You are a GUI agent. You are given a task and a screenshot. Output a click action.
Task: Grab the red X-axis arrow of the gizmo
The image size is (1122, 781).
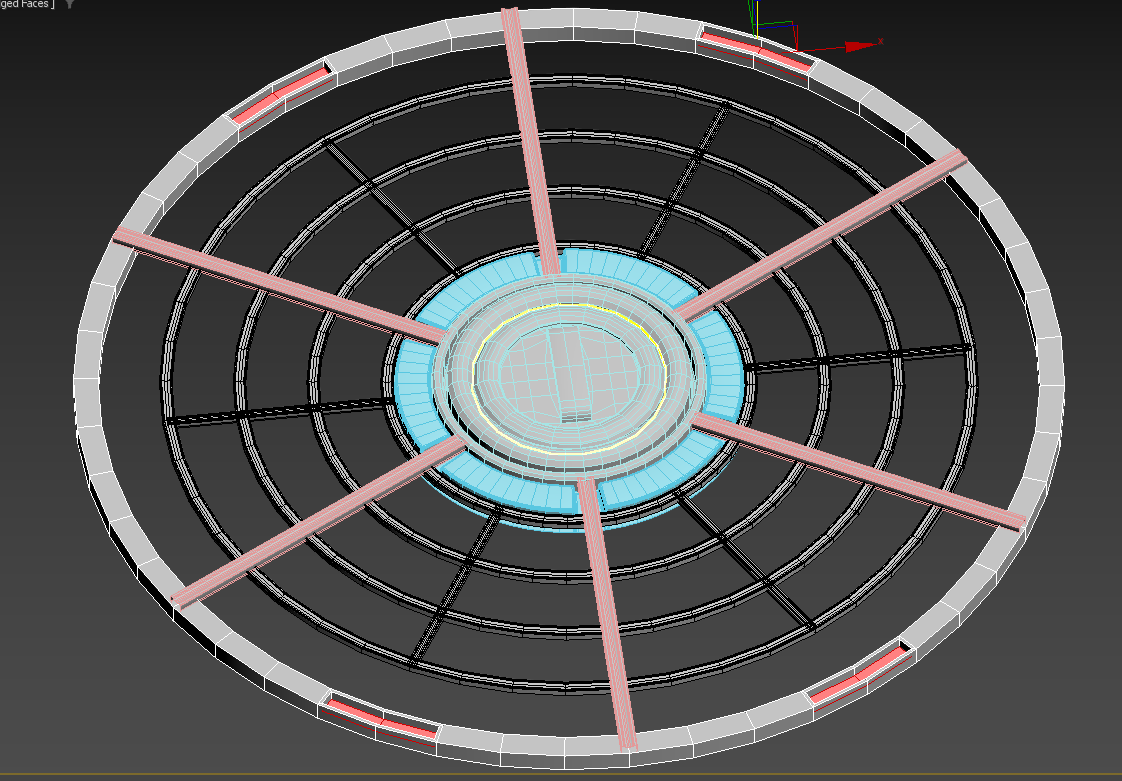(x=861, y=47)
